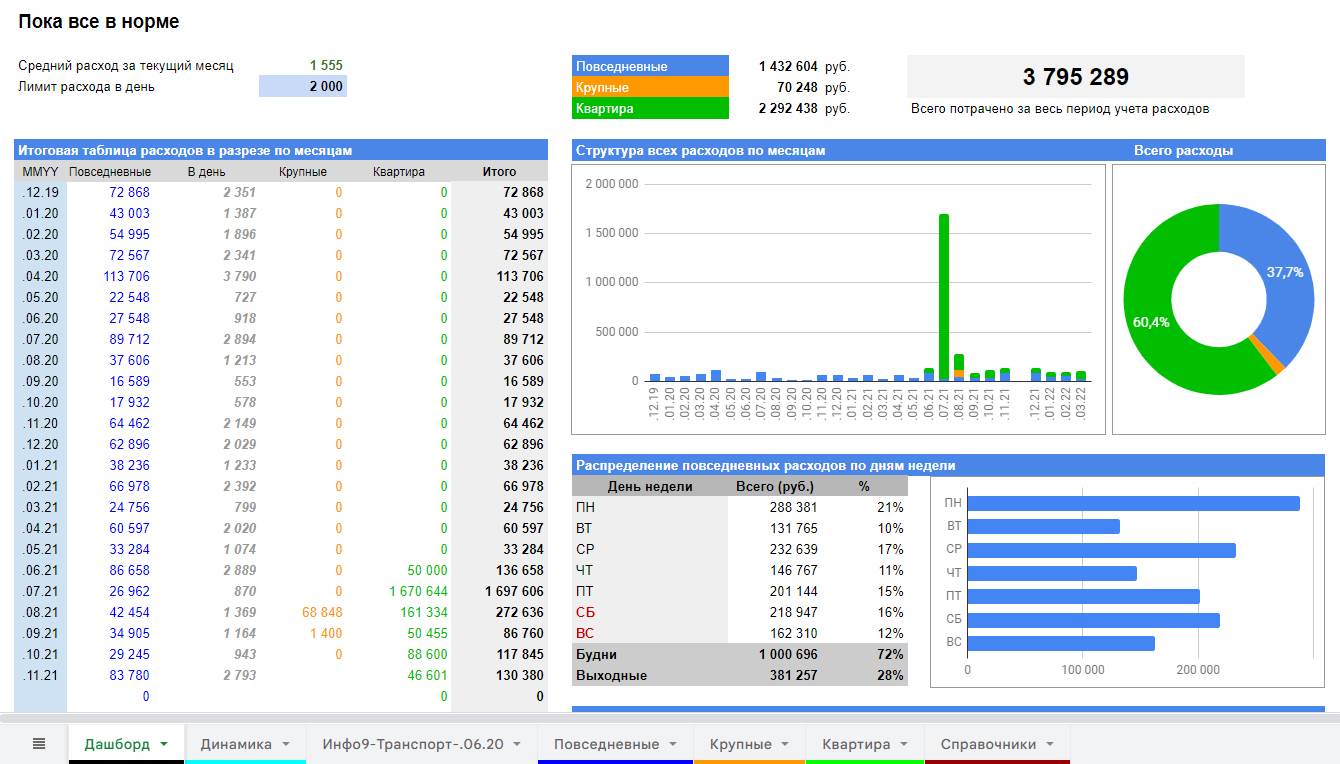Select the .04.20 Повседневные value 113 706
This screenshot has width=1340, height=764.
coord(126,276)
